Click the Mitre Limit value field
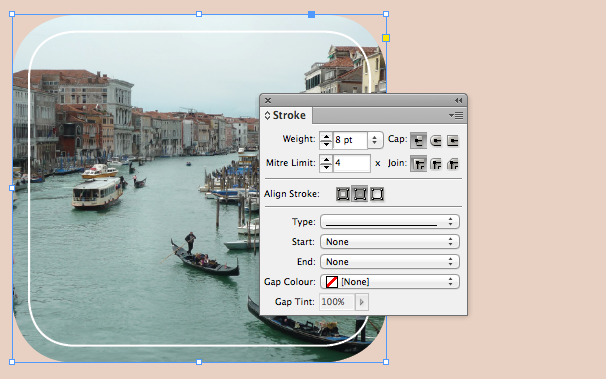 click(352, 163)
